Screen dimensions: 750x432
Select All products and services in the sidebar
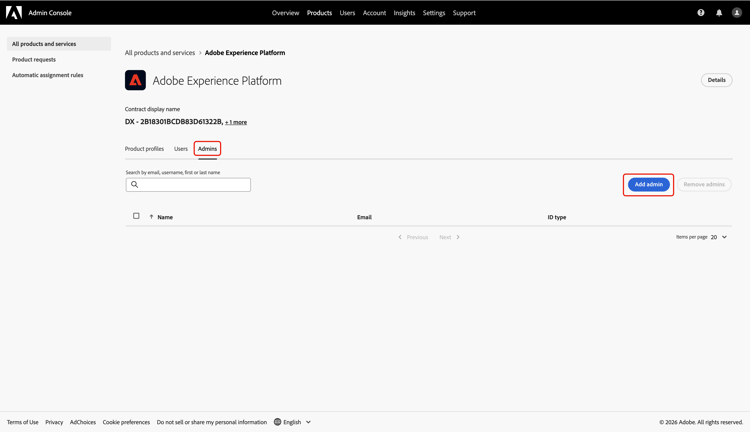pyautogui.click(x=59, y=44)
